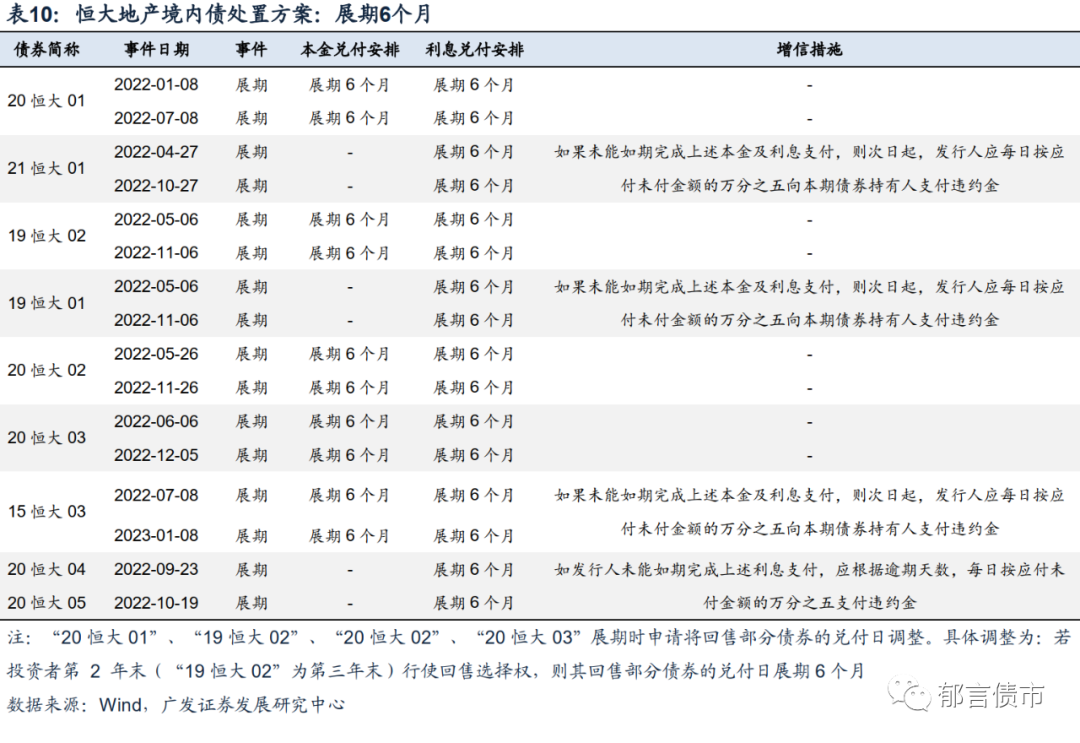Select bond name '20 恒大 02'
This screenshot has width=1080, height=743.
pyautogui.click(x=46, y=370)
